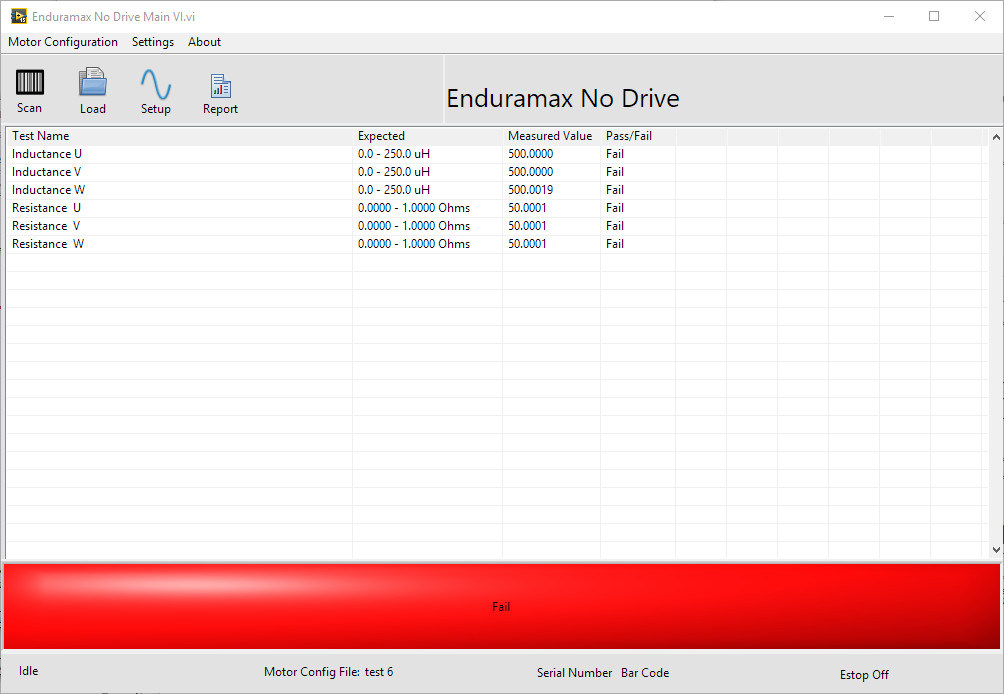This screenshot has width=1004, height=694.
Task: Open the About menu
Action: [204, 42]
